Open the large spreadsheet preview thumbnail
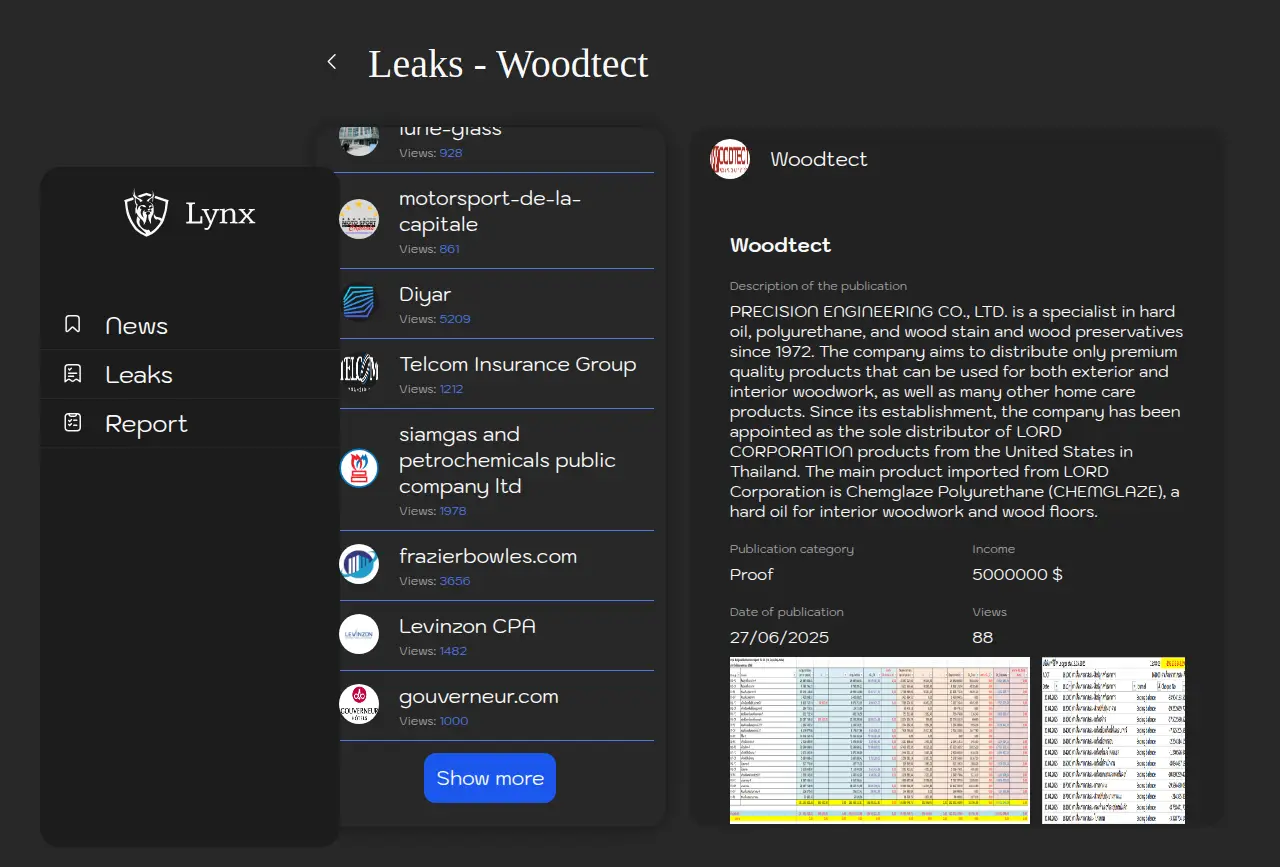Image resolution: width=1280 pixels, height=867 pixels. coord(879,740)
